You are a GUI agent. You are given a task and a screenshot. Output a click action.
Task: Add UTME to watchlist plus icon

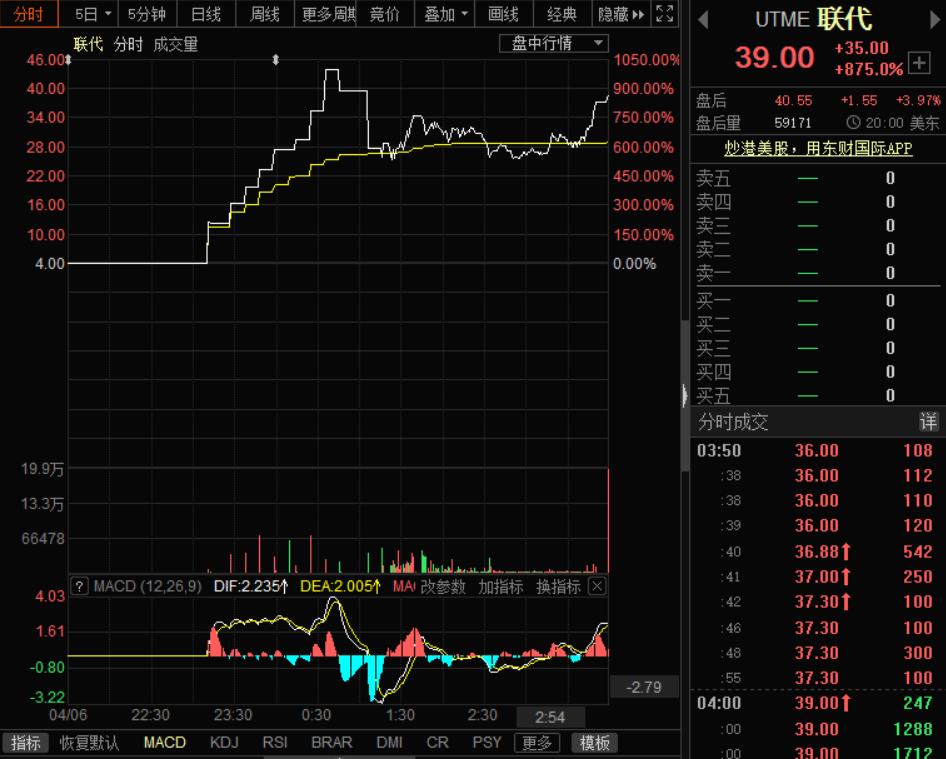(x=919, y=63)
